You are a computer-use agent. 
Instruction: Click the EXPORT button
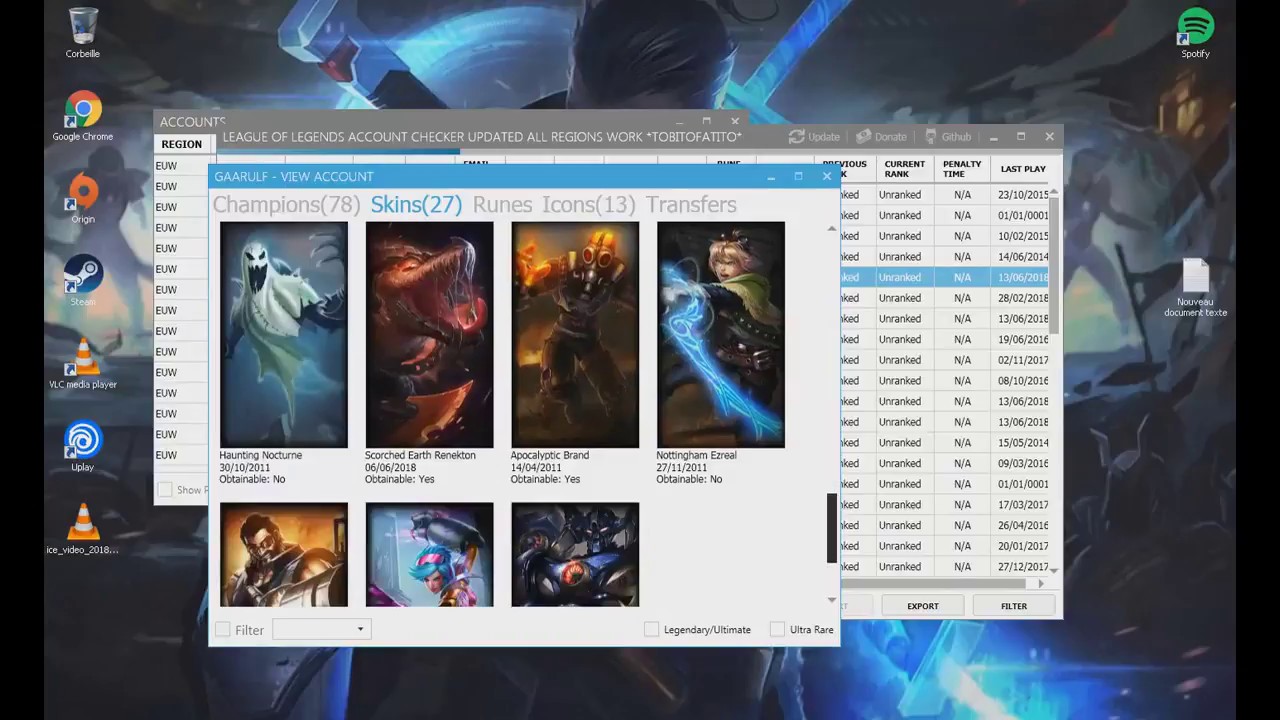(922, 606)
